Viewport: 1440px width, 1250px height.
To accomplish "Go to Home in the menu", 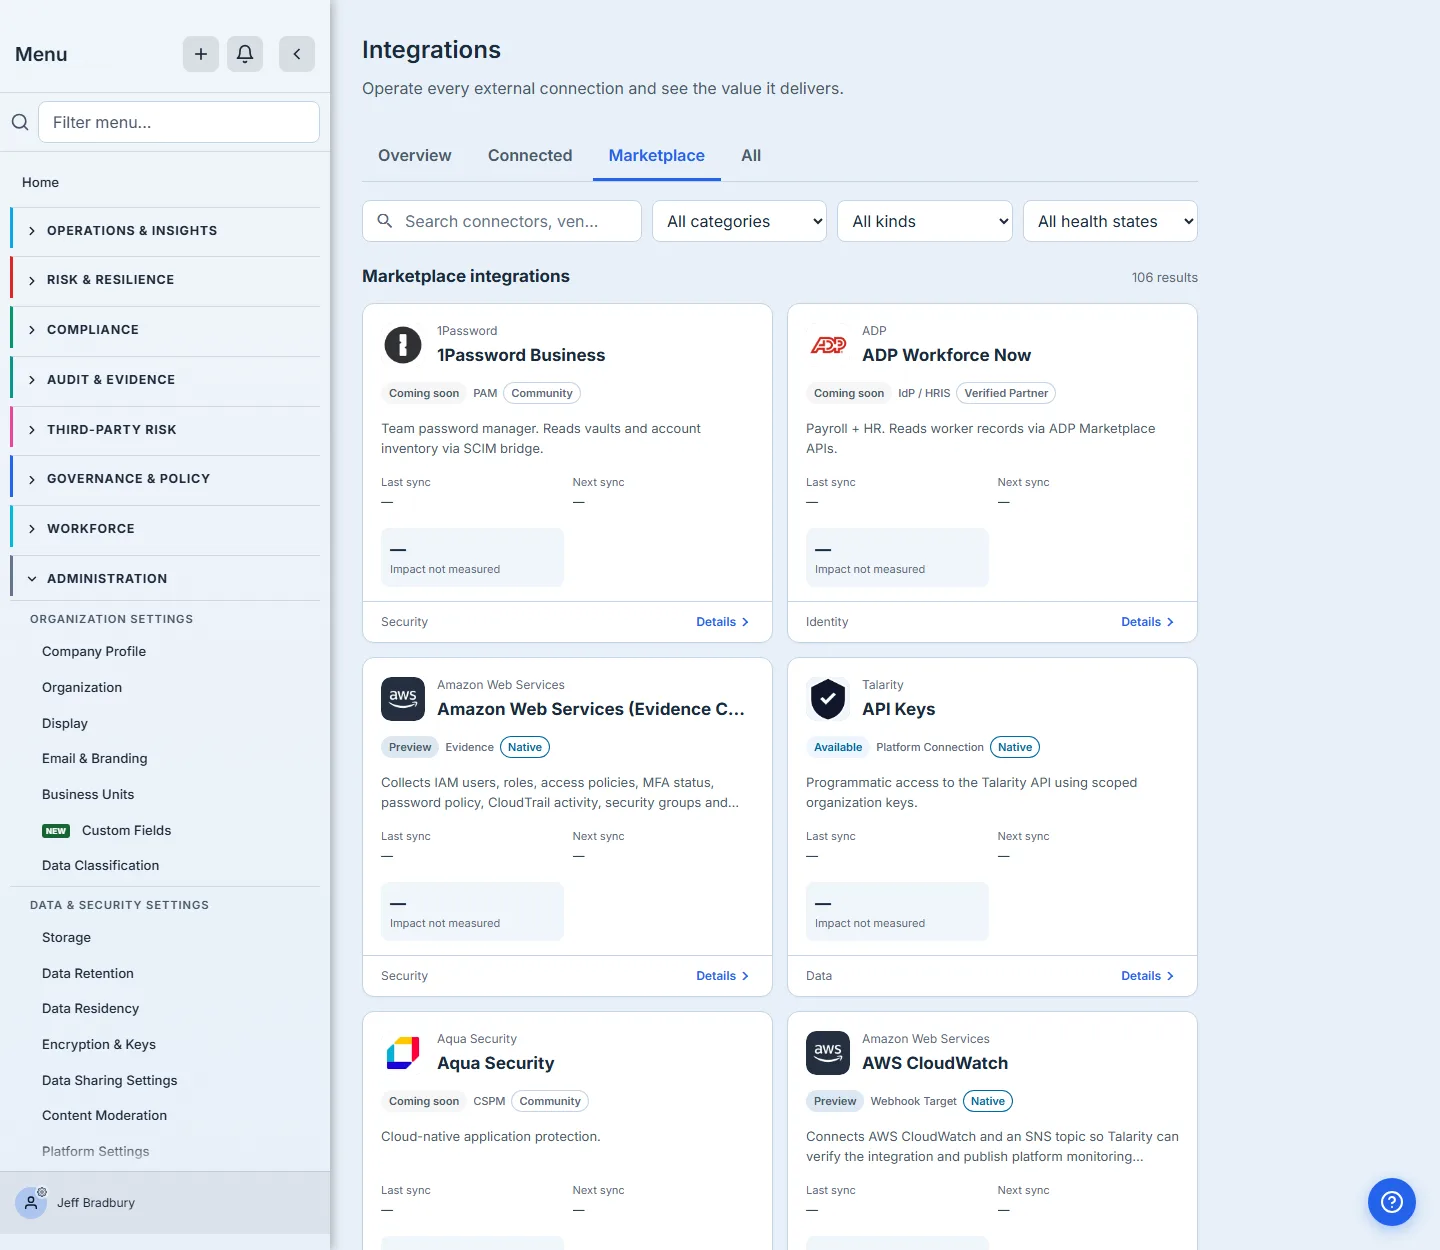I will tap(40, 183).
